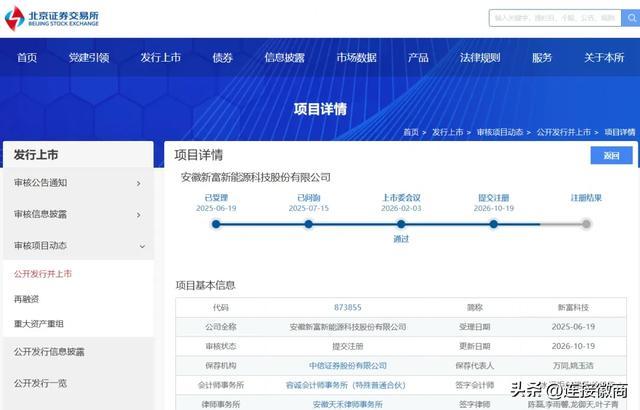The height and width of the screenshot is (410, 640).
Task: Open stock code 873855 link
Action: pos(348,308)
